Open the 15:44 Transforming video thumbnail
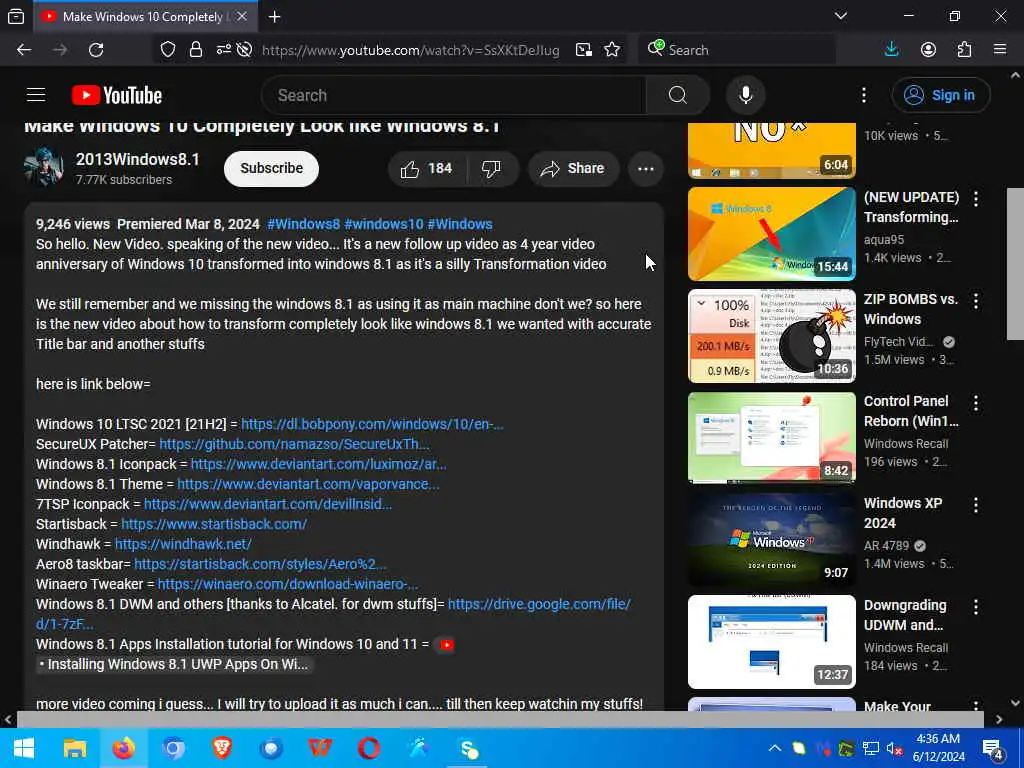 pos(772,234)
